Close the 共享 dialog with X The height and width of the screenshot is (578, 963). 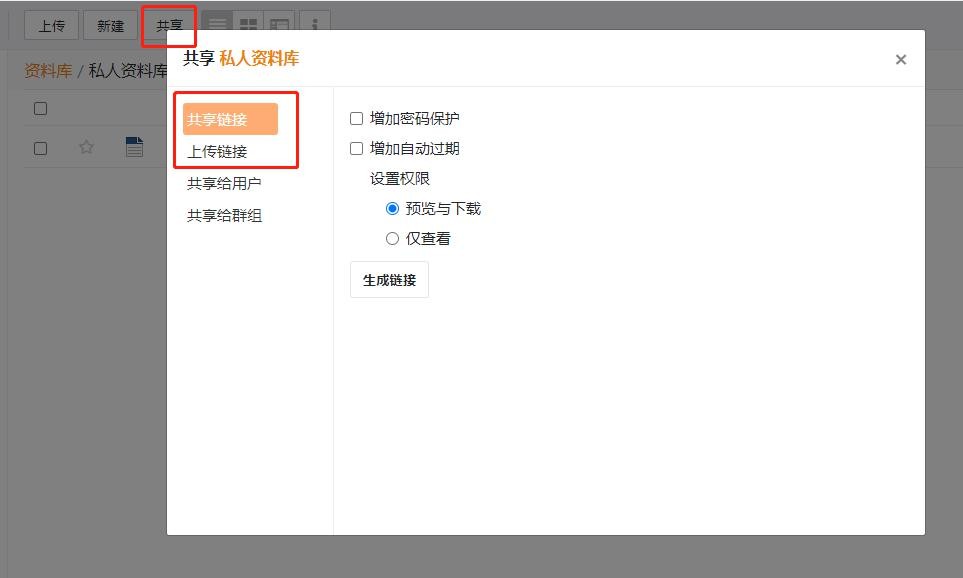[x=900, y=60]
